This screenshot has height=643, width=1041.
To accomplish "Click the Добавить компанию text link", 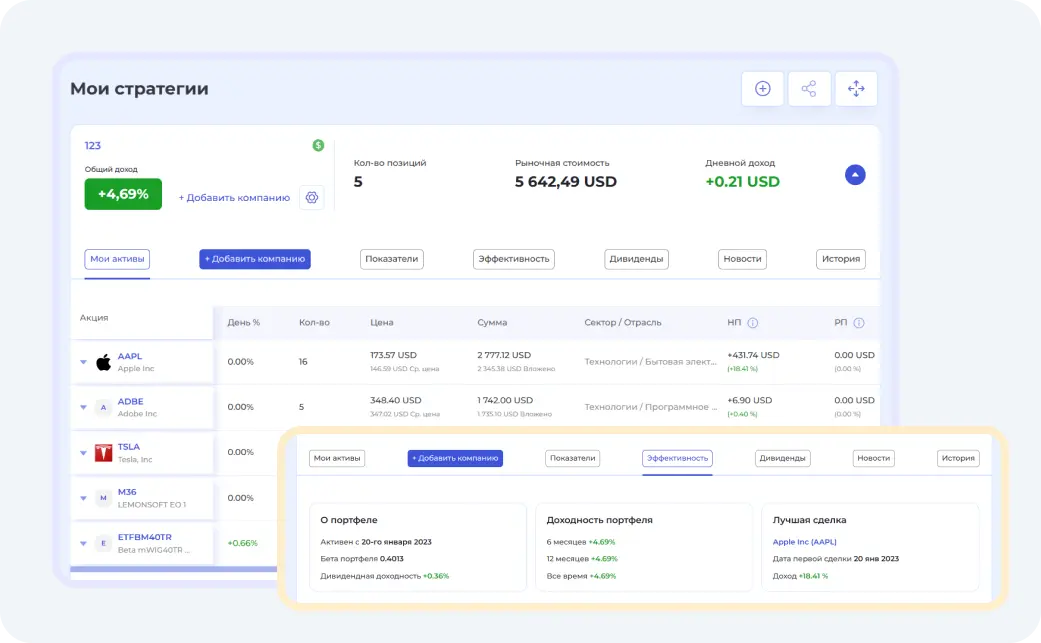I will pyautogui.click(x=234, y=198).
